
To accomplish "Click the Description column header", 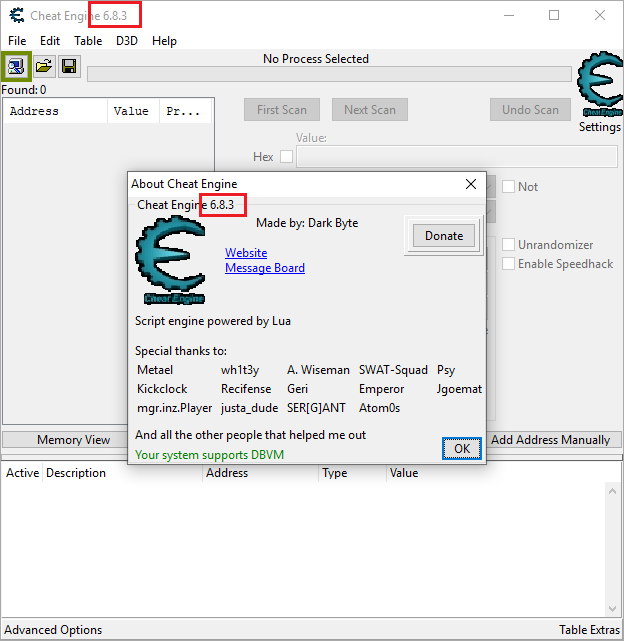I will point(122,473).
